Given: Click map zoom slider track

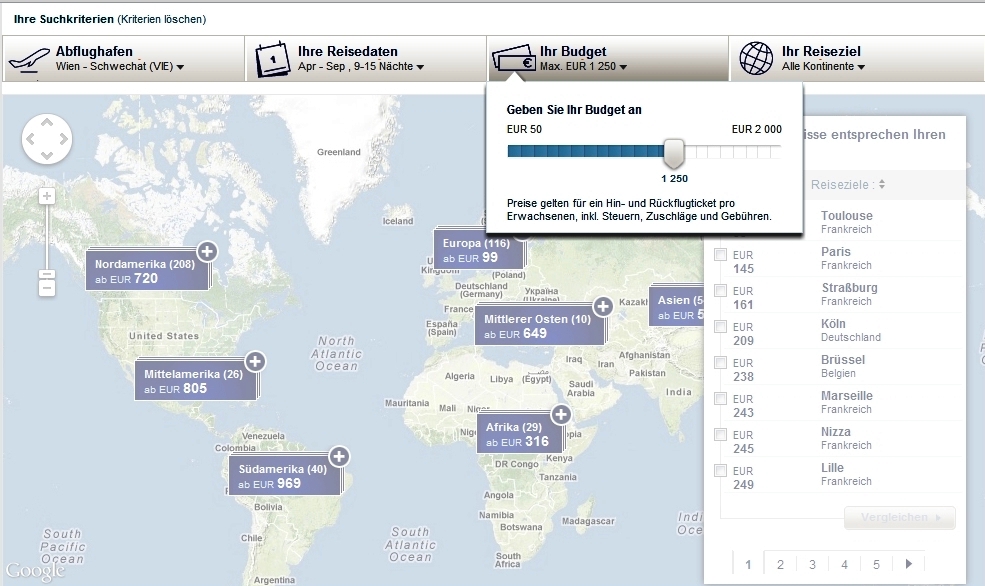Looking at the screenshot, I should pyautogui.click(x=46, y=239).
